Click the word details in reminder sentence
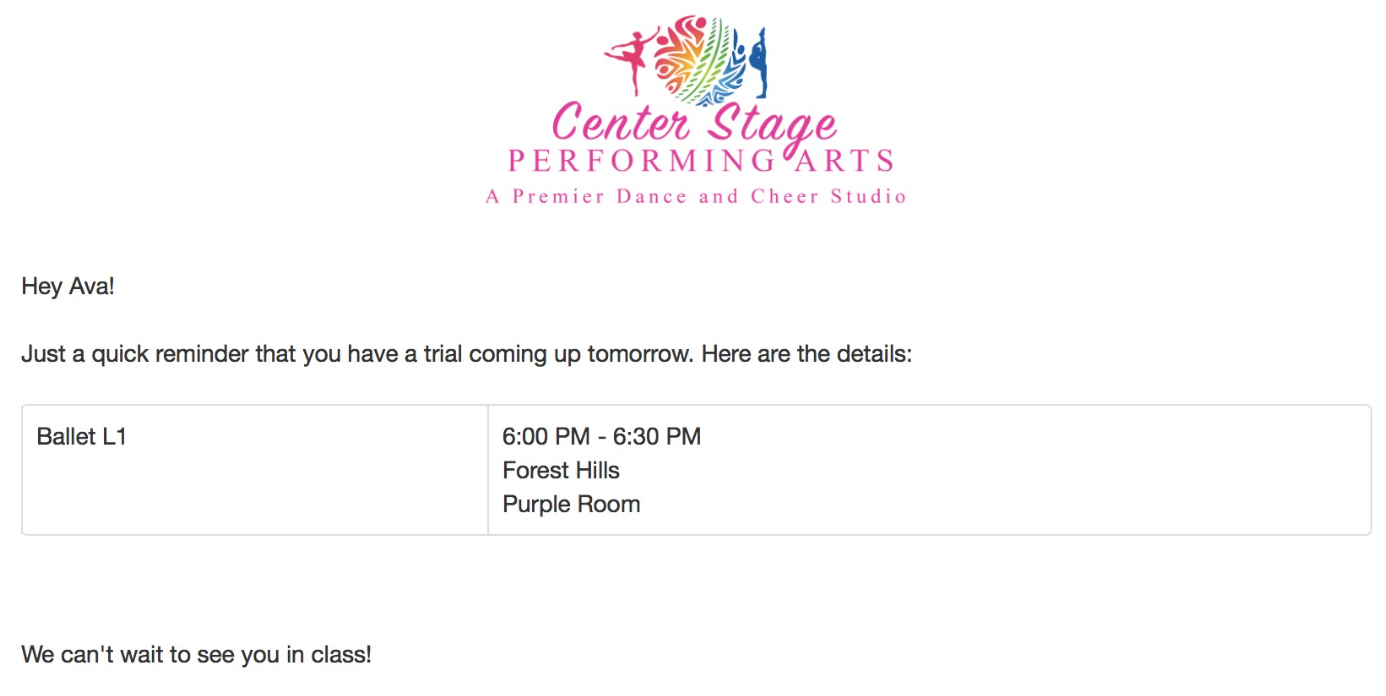Screen dimensions: 1386x696 pyautogui.click(x=873, y=355)
